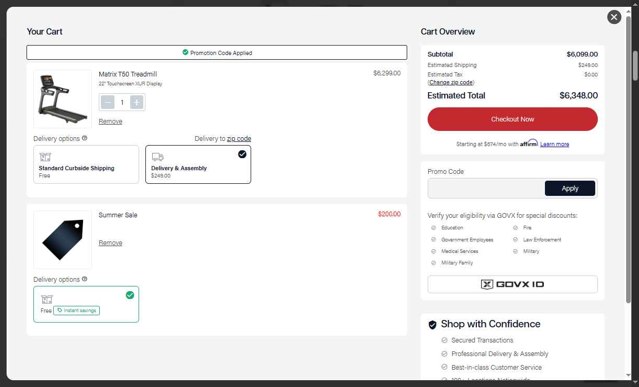Click the Military check icon
The image size is (639, 387).
[x=516, y=251]
